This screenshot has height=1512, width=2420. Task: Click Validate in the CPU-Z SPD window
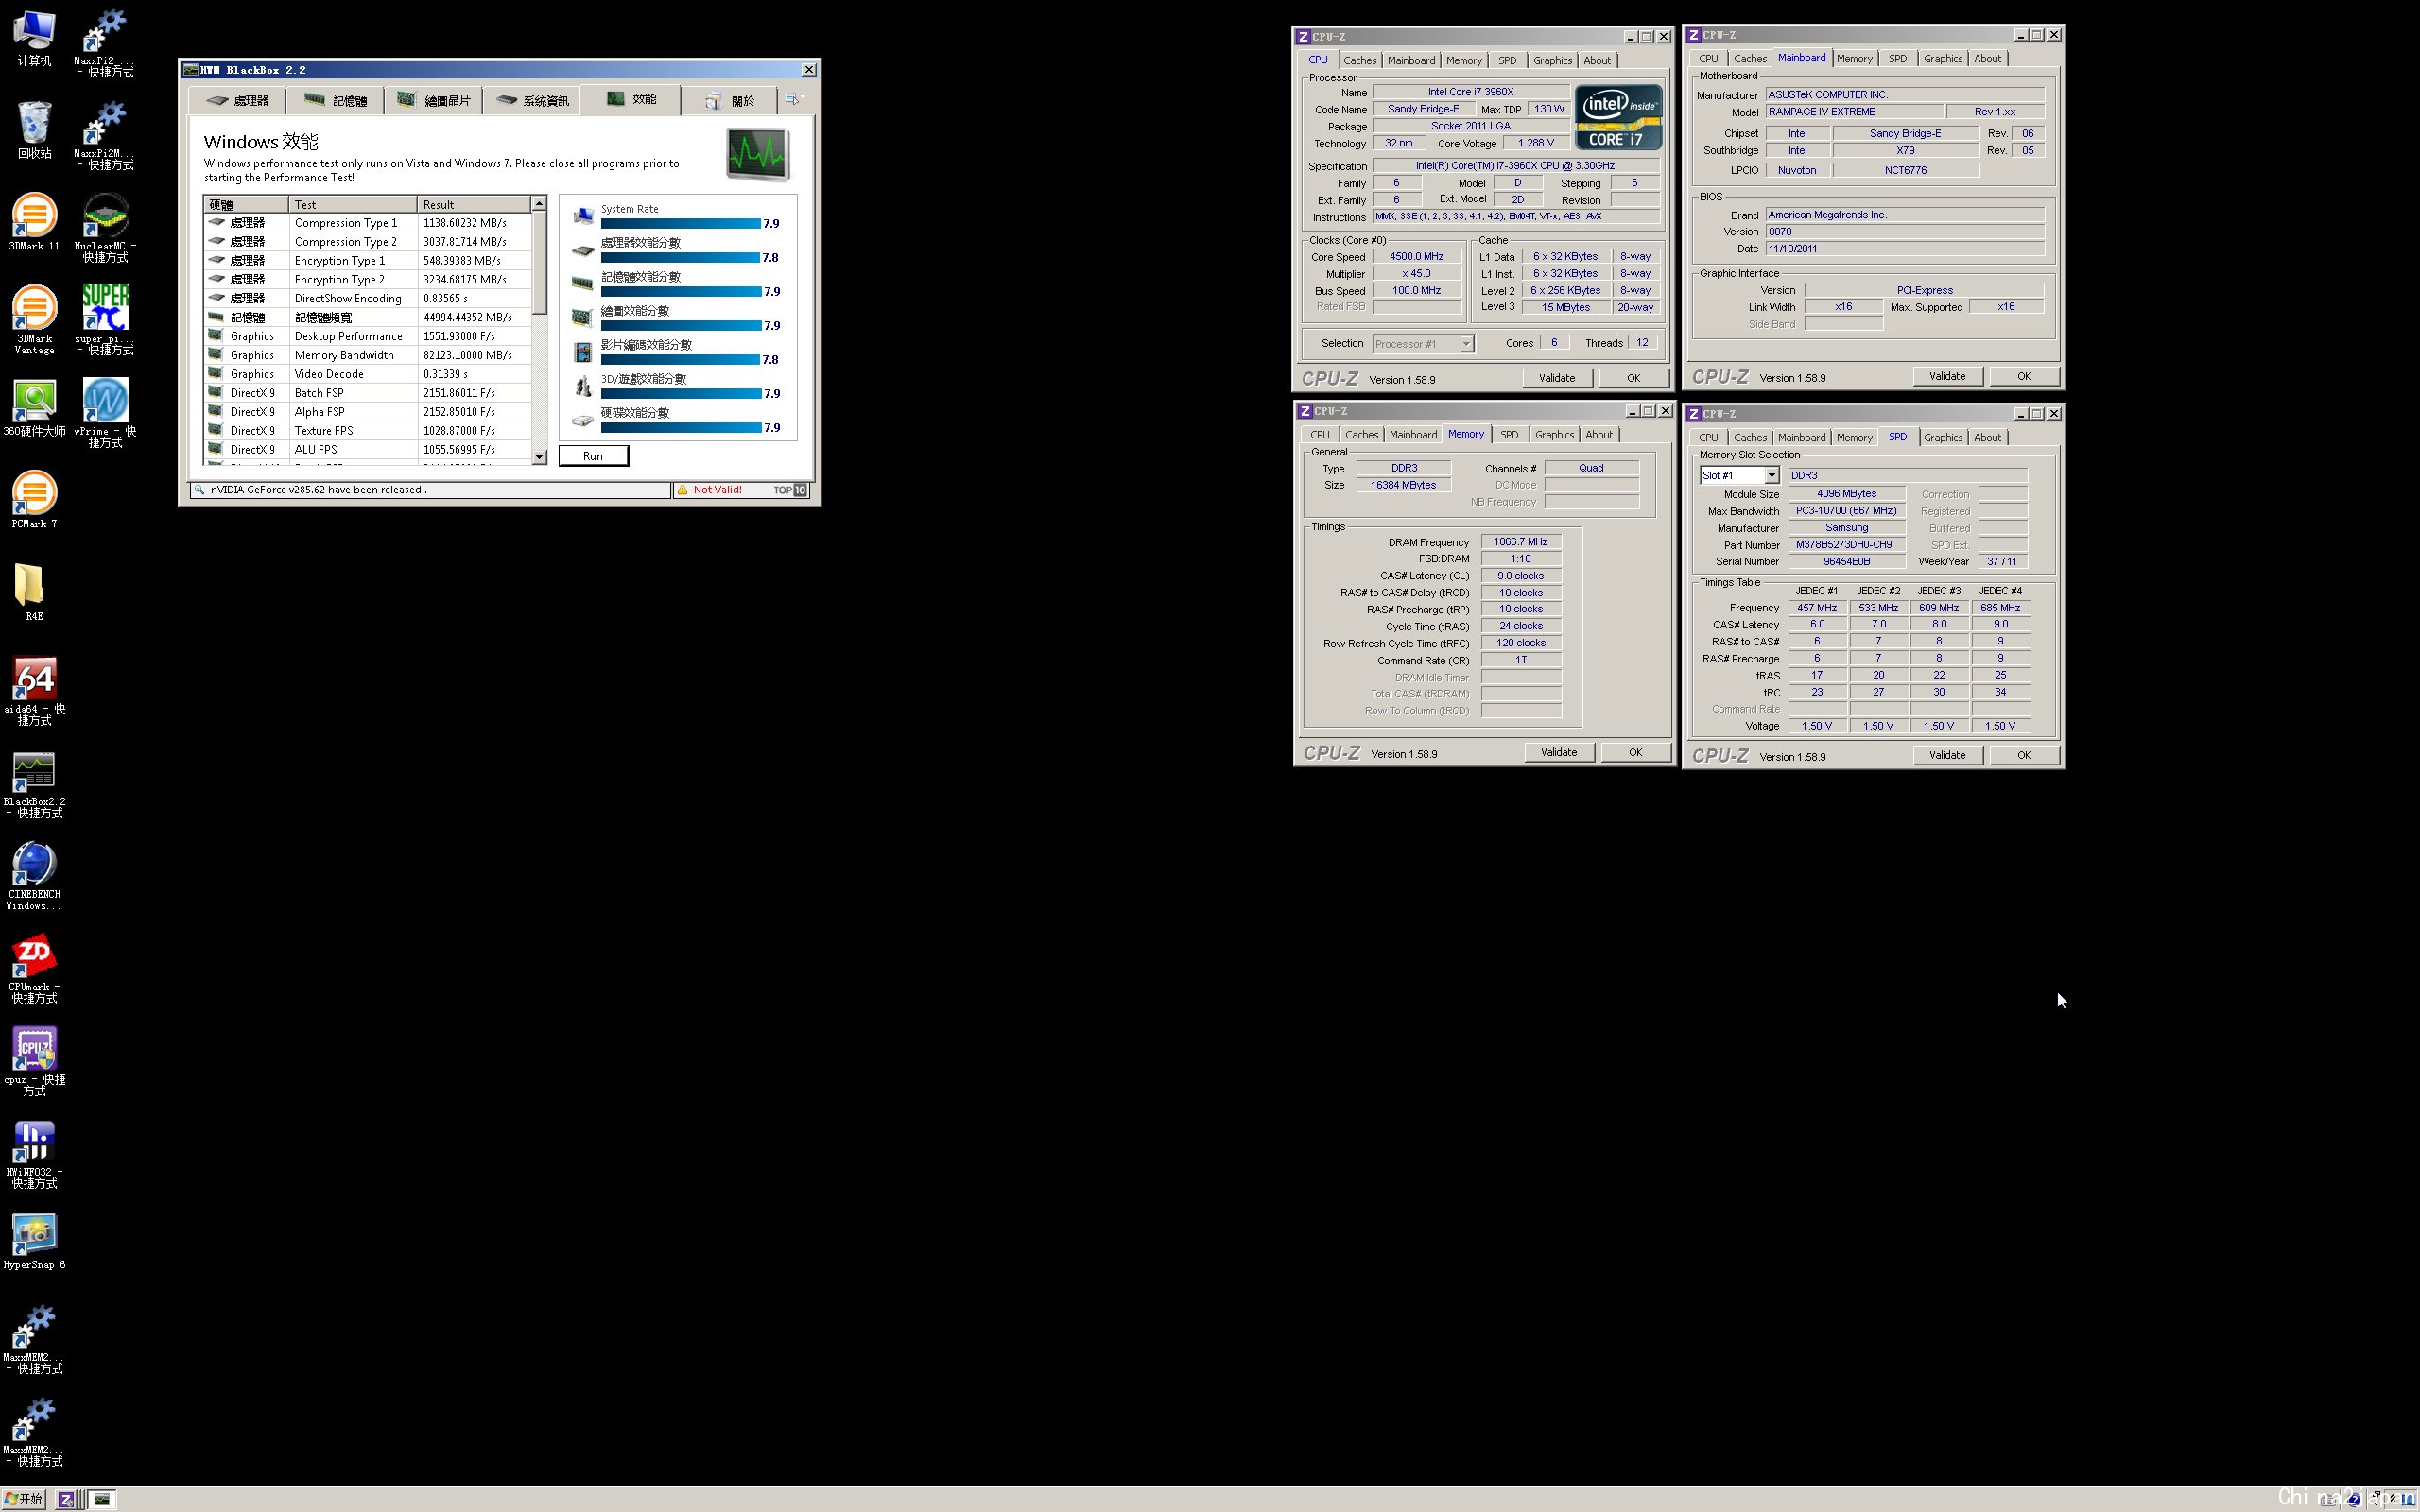(x=1946, y=756)
